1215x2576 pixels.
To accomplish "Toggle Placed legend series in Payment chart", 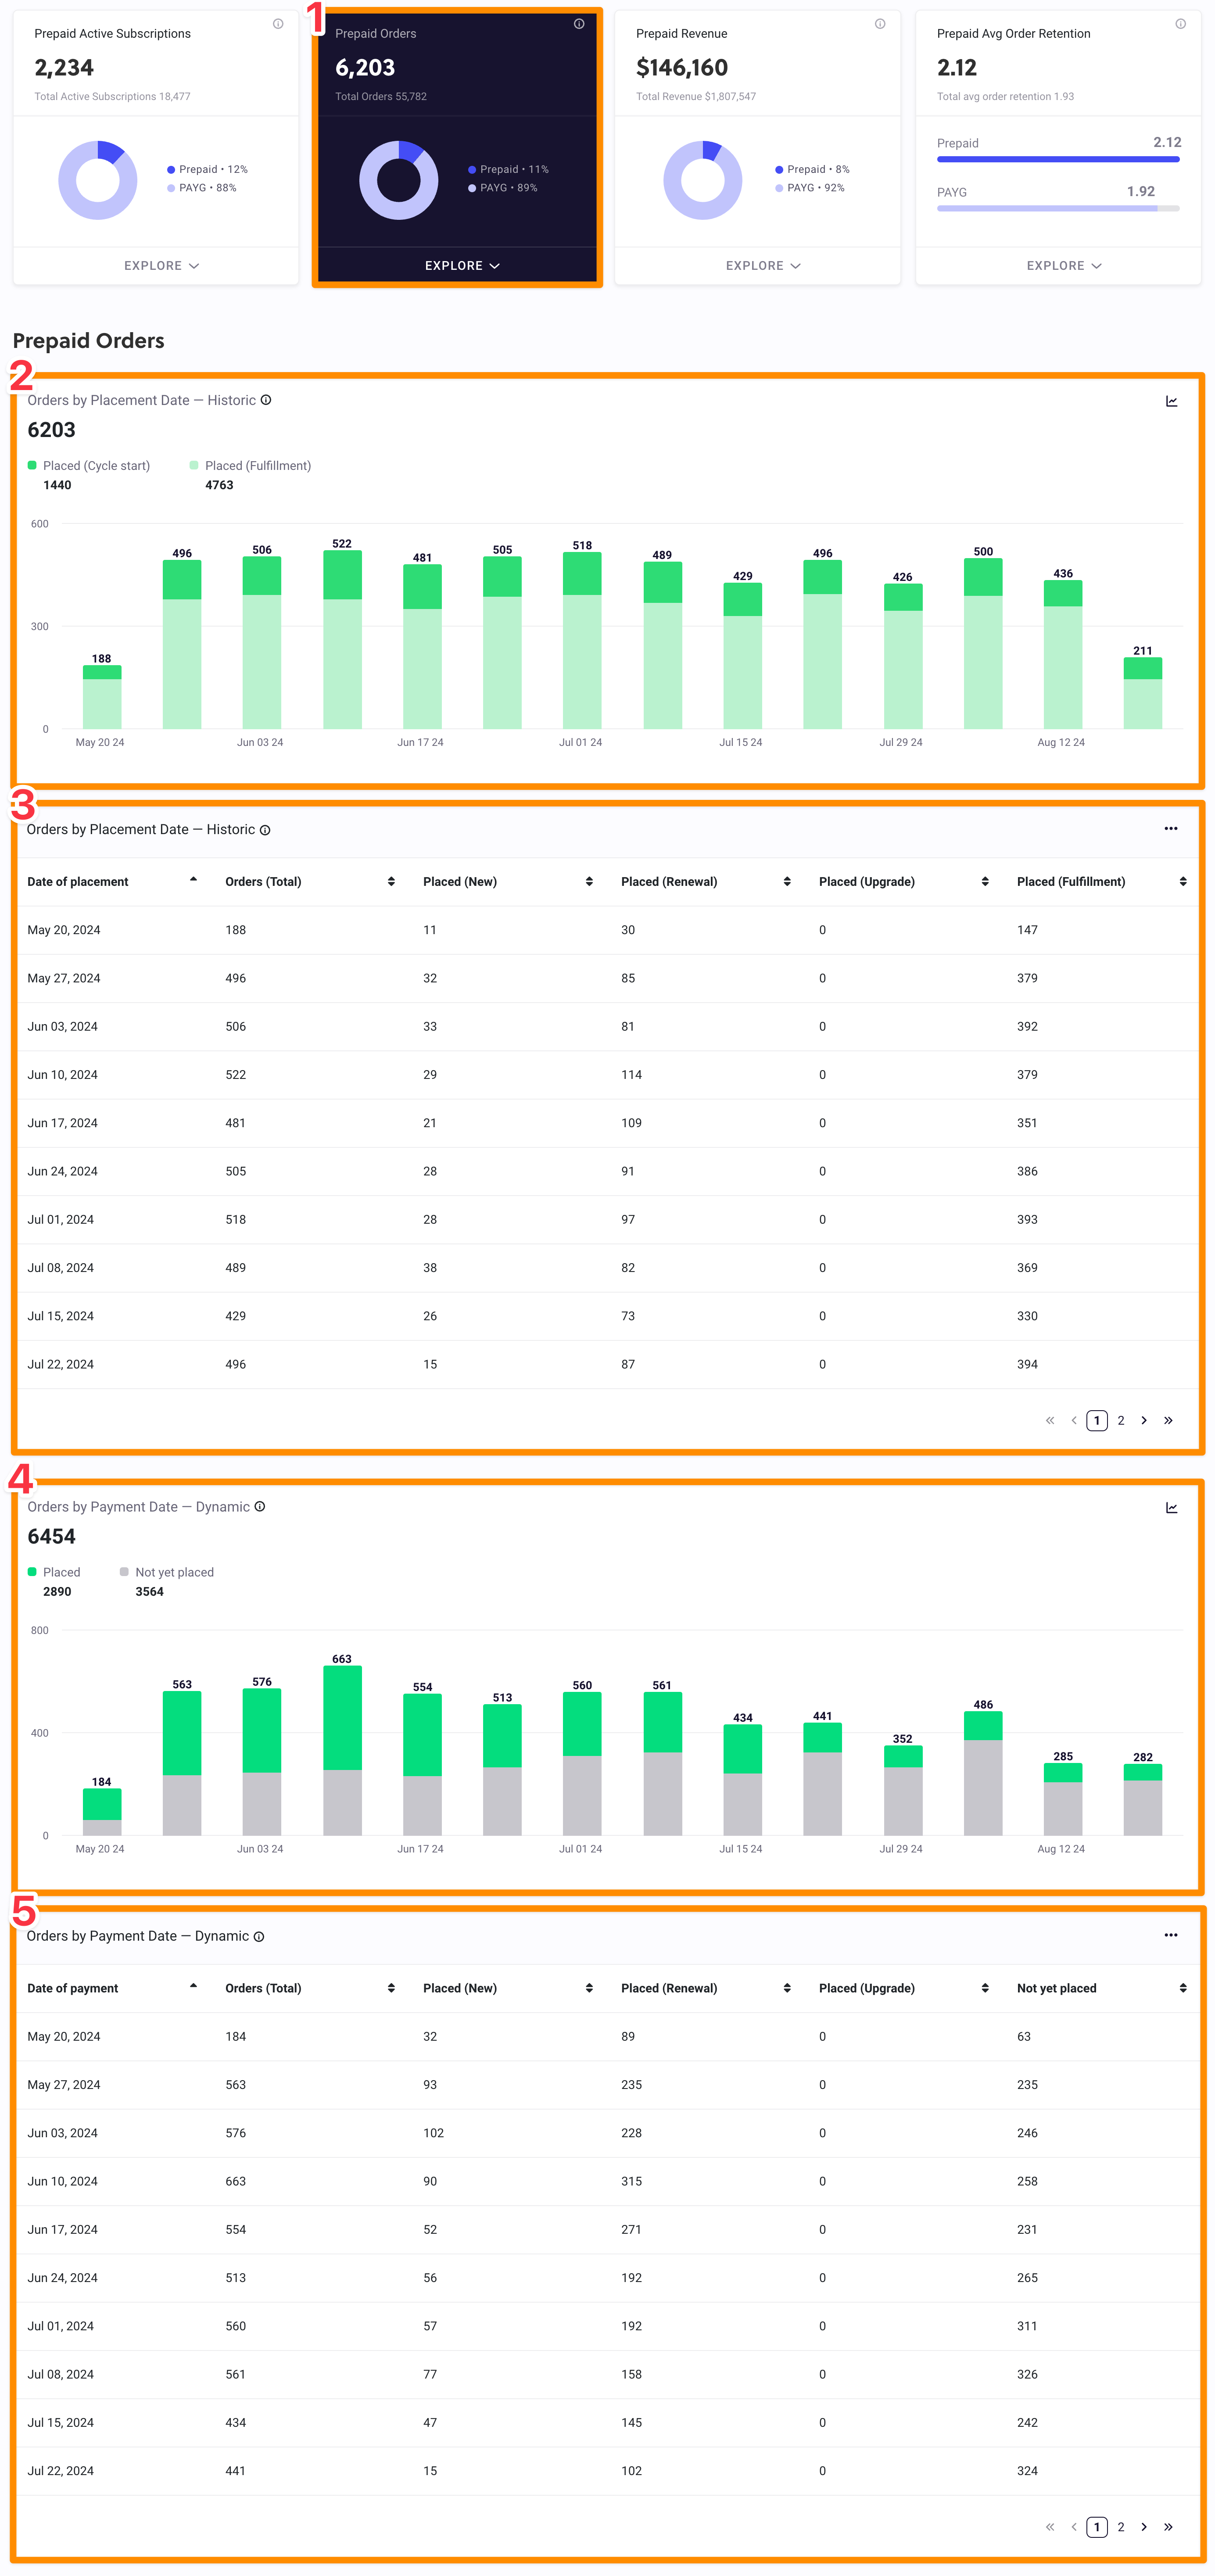I will point(54,1572).
